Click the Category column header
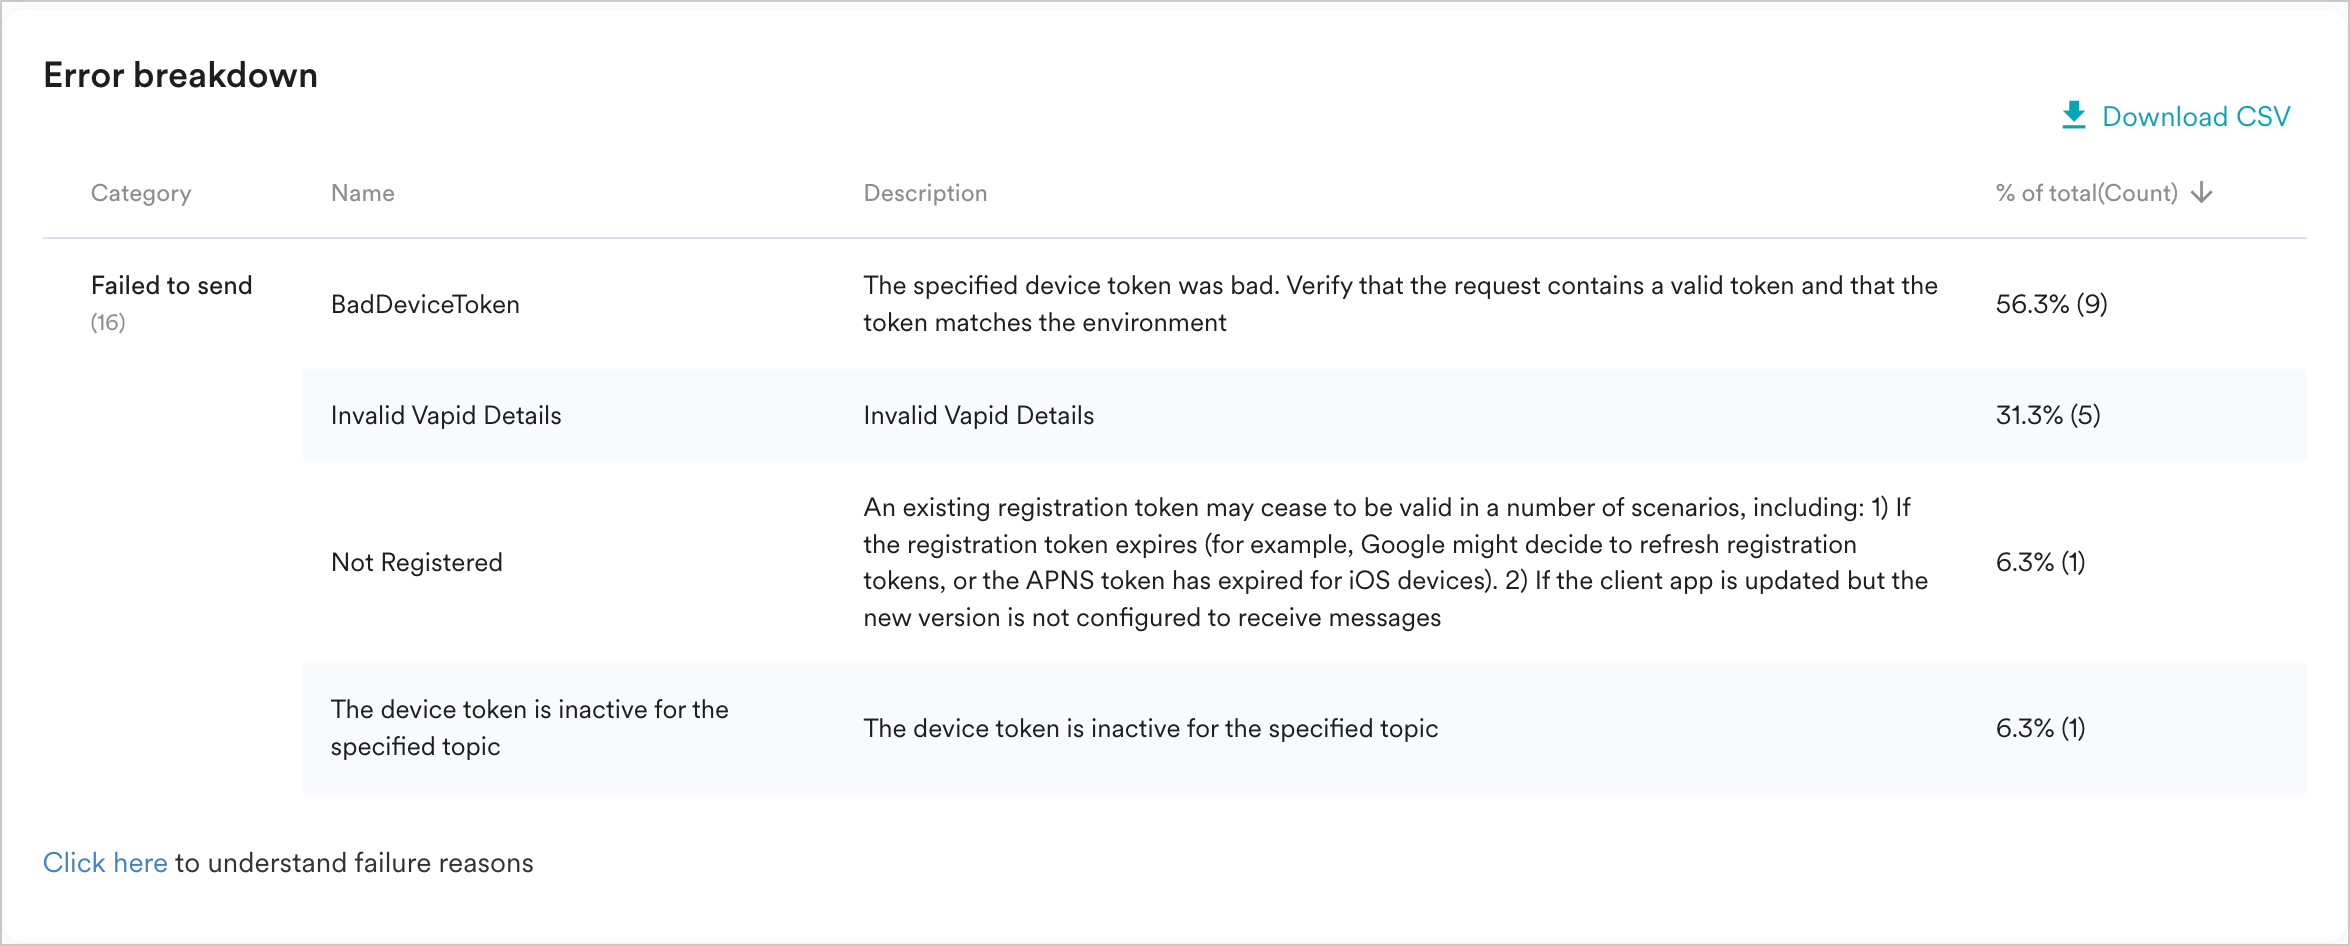This screenshot has height=946, width=2350. pos(141,193)
